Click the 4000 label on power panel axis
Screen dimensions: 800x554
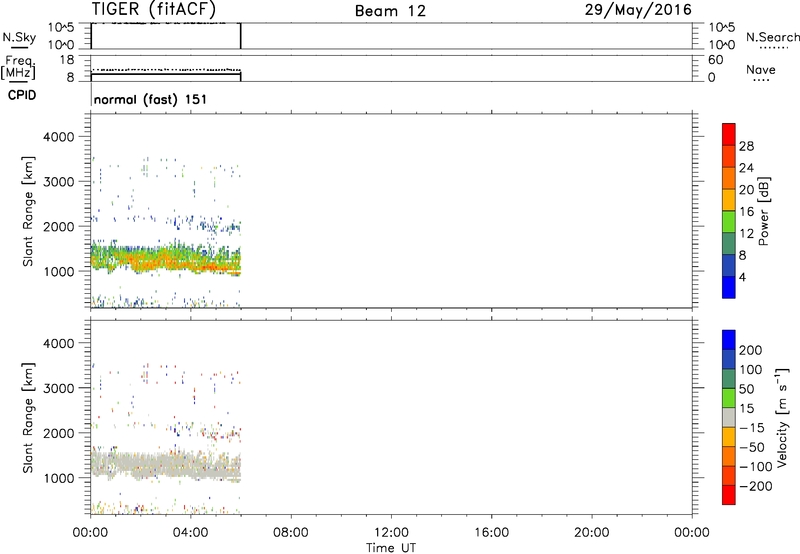[59, 137]
